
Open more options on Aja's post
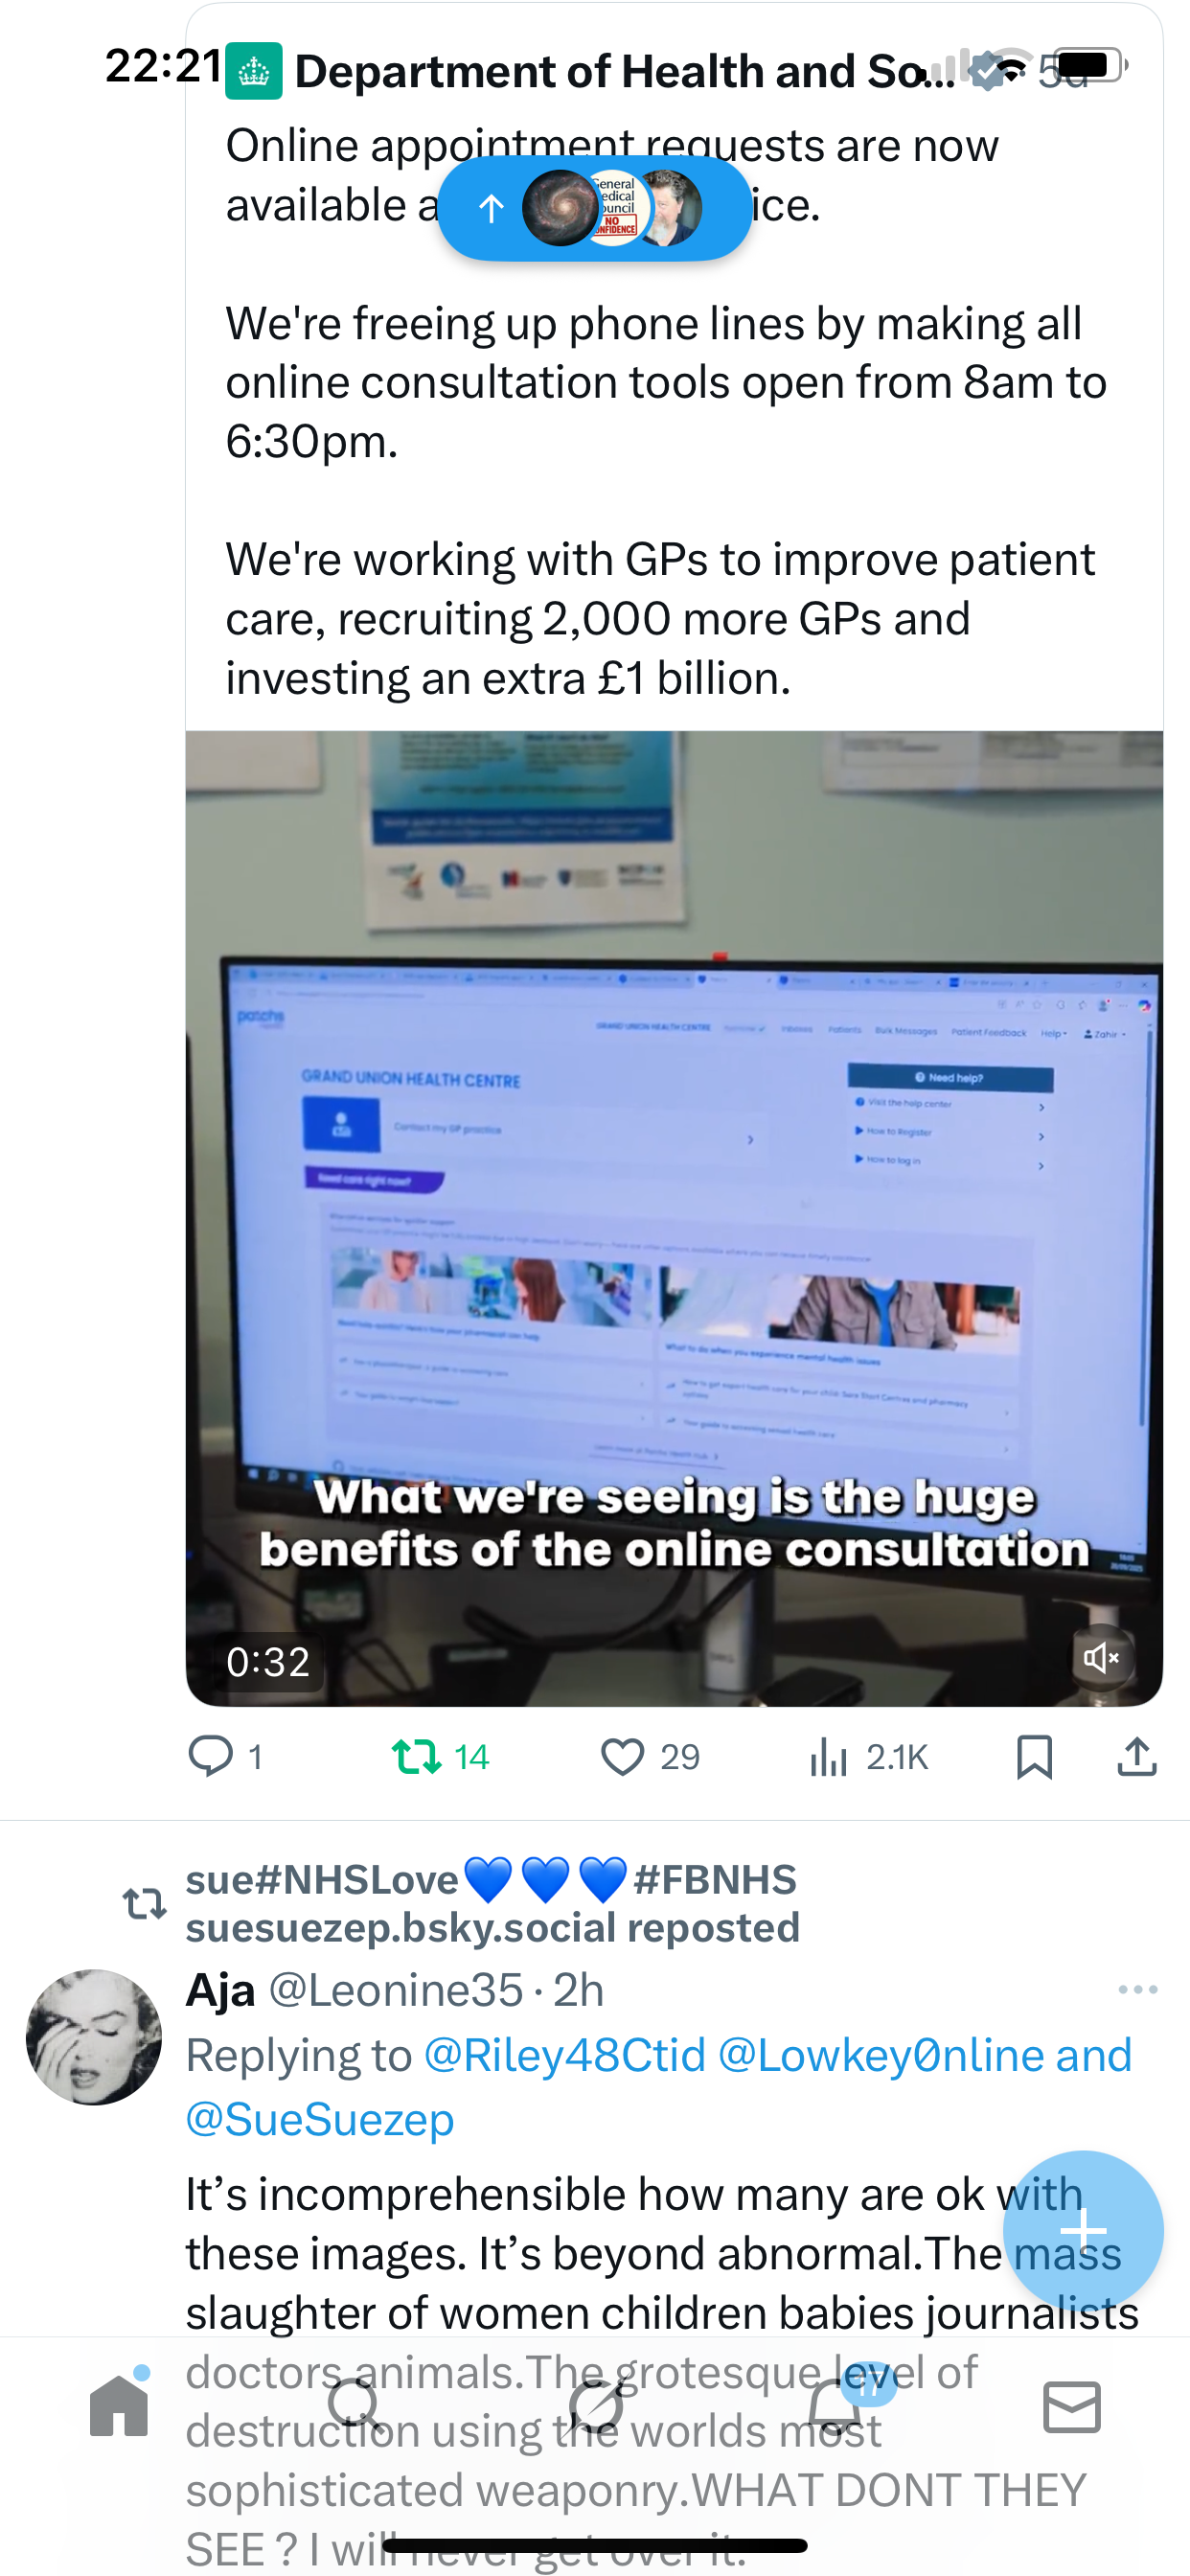1137,1990
